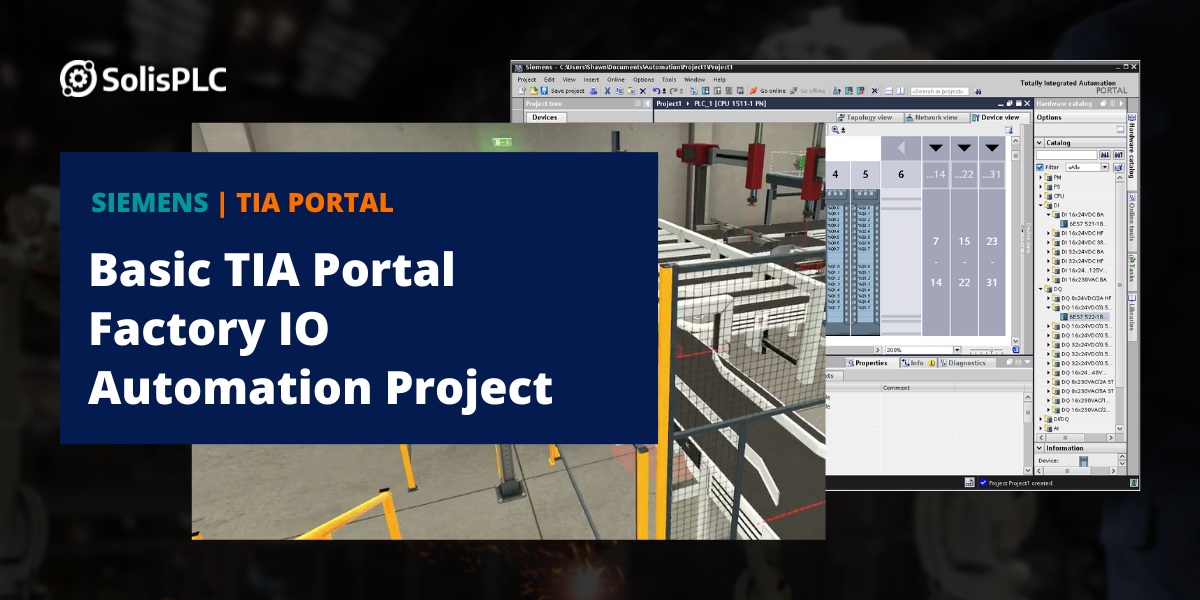The width and height of the screenshot is (1200, 600).
Task: Click the Save project toolbar icon
Action: (x=544, y=90)
